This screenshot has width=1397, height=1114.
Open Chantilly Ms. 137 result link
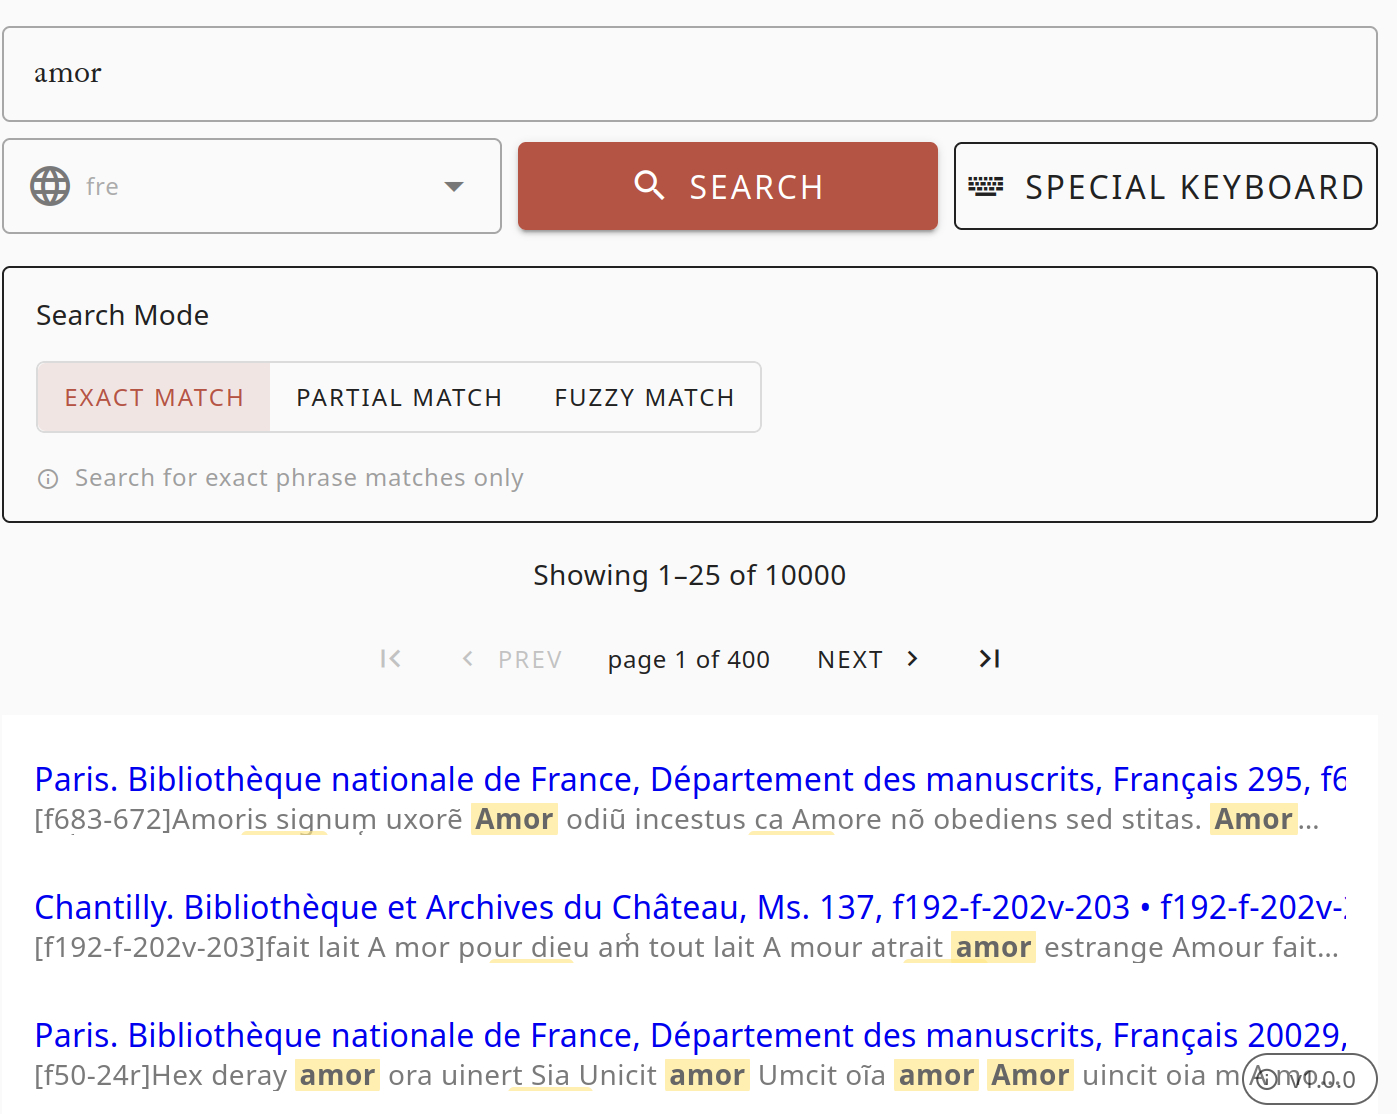pos(689,907)
